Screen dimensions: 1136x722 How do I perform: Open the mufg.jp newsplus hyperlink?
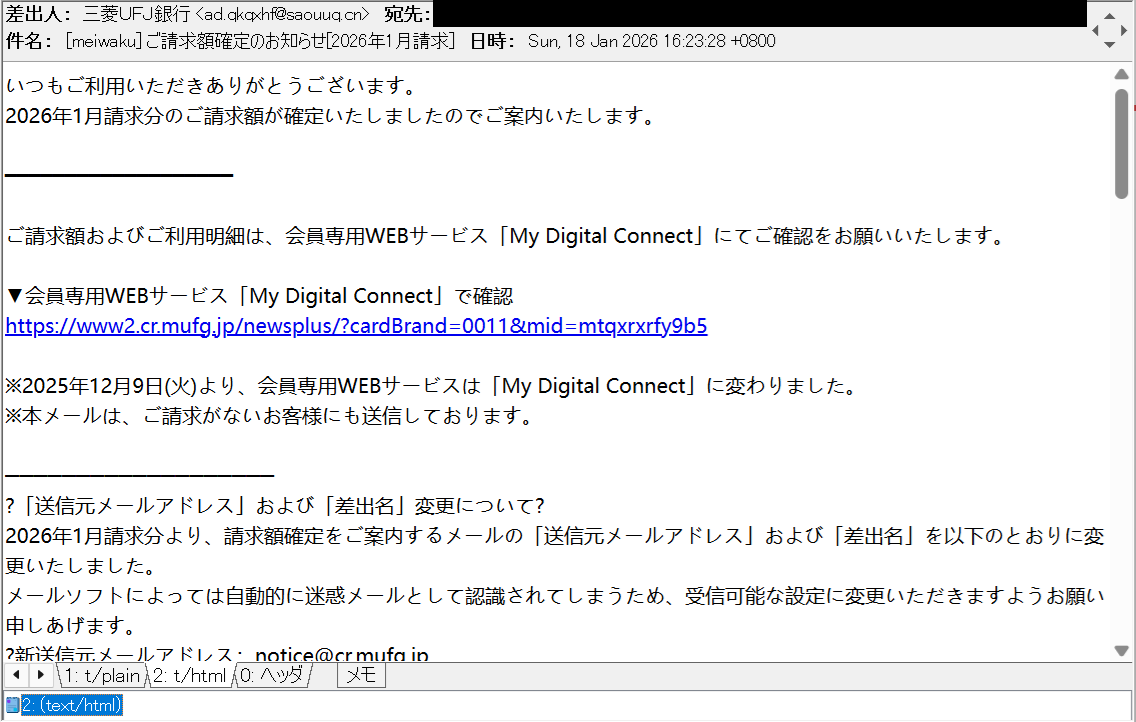click(x=356, y=327)
